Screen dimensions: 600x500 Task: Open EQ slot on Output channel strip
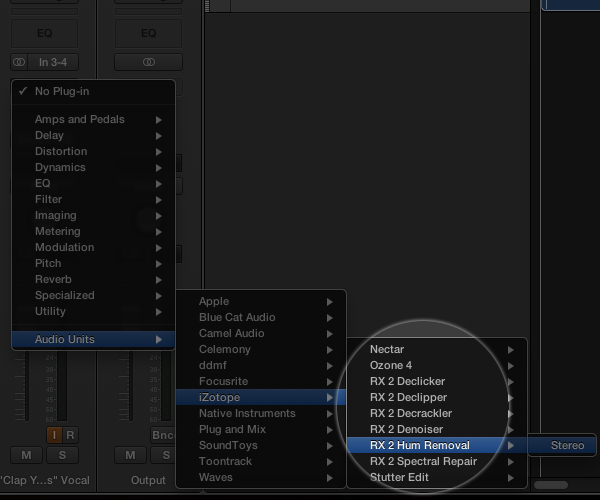pyautogui.click(x=148, y=33)
